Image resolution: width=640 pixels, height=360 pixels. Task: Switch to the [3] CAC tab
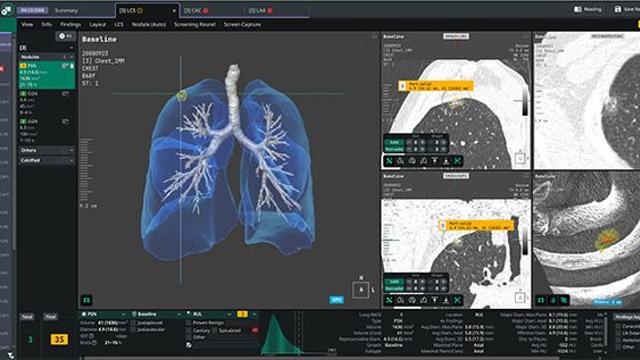tap(196, 11)
